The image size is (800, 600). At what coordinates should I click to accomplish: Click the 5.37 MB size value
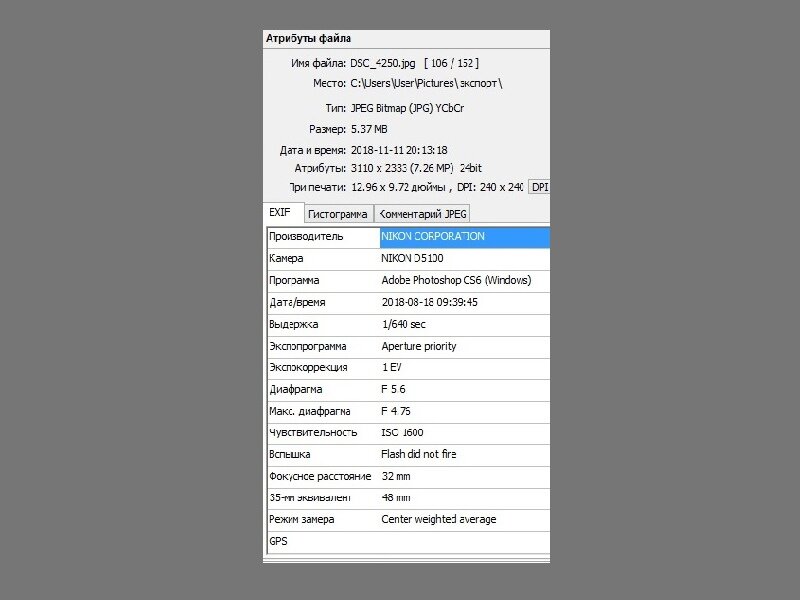369,129
